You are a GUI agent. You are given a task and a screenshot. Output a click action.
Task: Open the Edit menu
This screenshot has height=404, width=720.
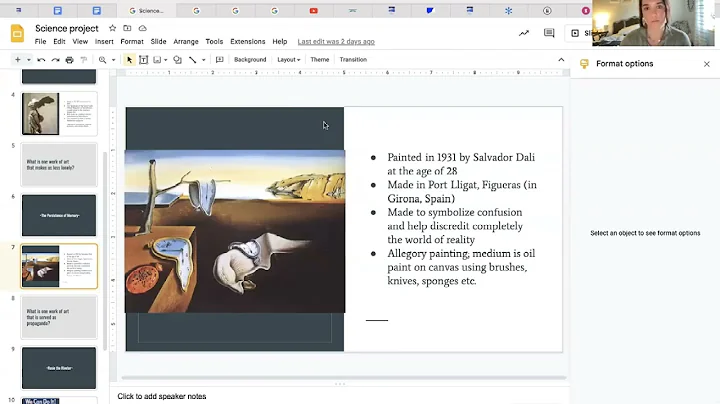[x=59, y=41]
